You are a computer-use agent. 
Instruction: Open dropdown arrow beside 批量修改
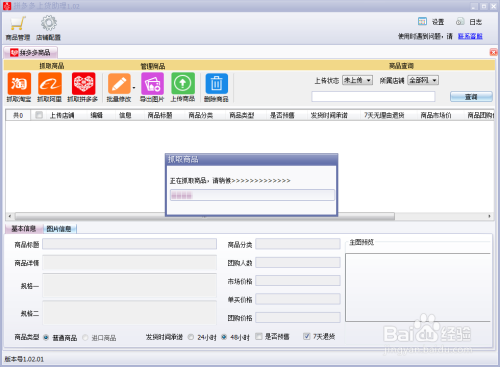click(x=134, y=88)
